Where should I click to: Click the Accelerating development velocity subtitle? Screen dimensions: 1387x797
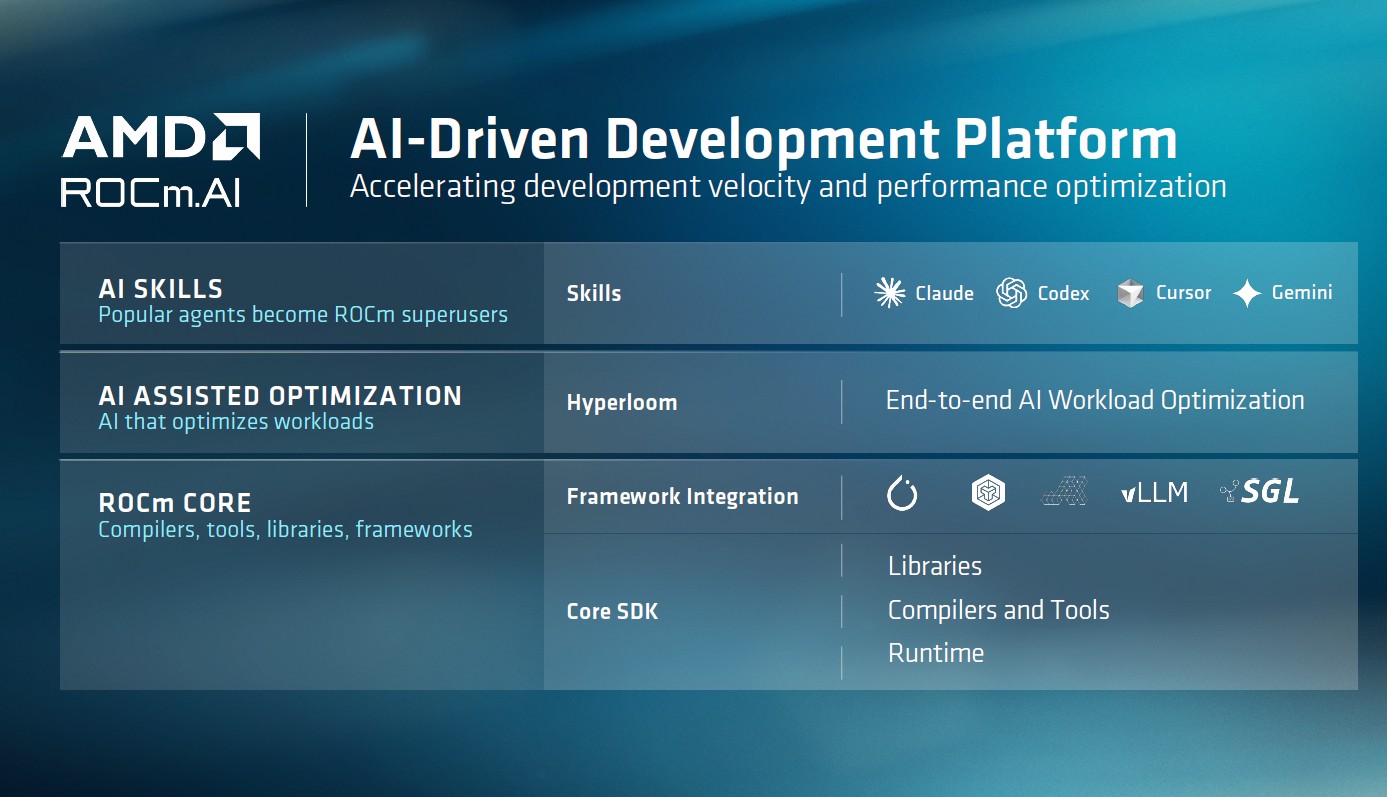click(x=788, y=187)
